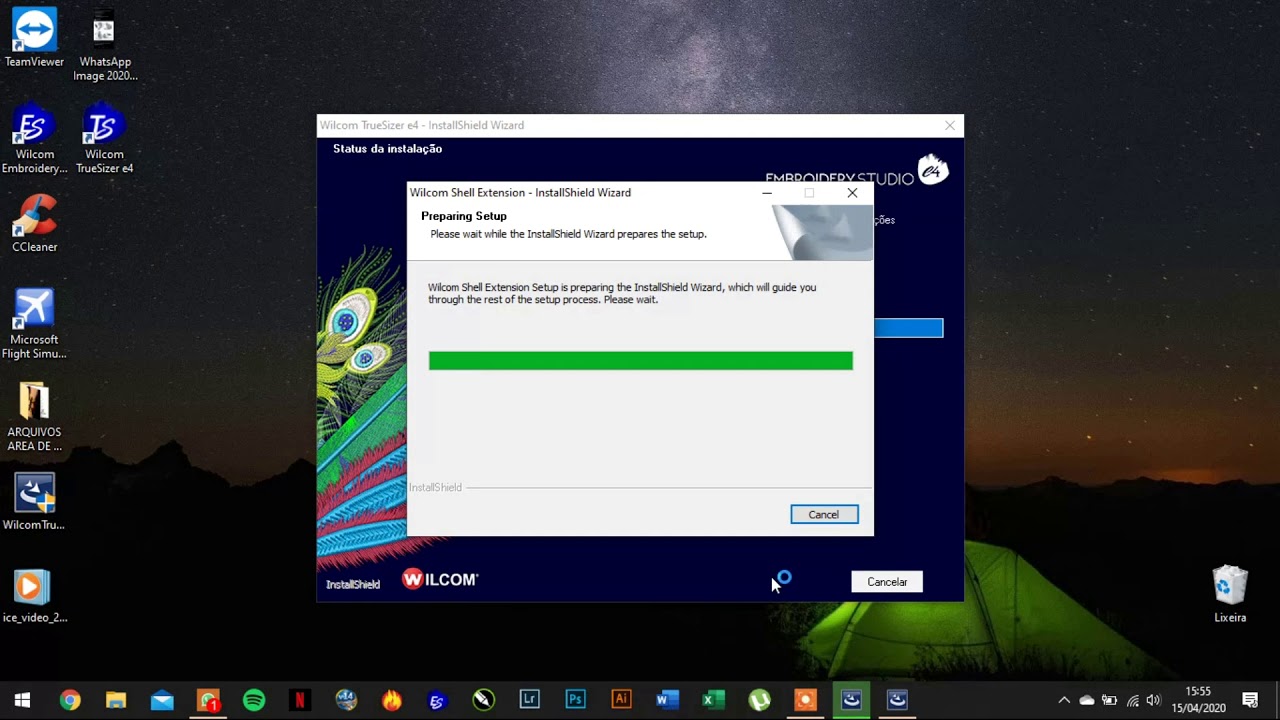Click the blue progress bar in TrueSizer installer
Viewport: 1280px width, 720px height.
pyautogui.click(x=908, y=328)
